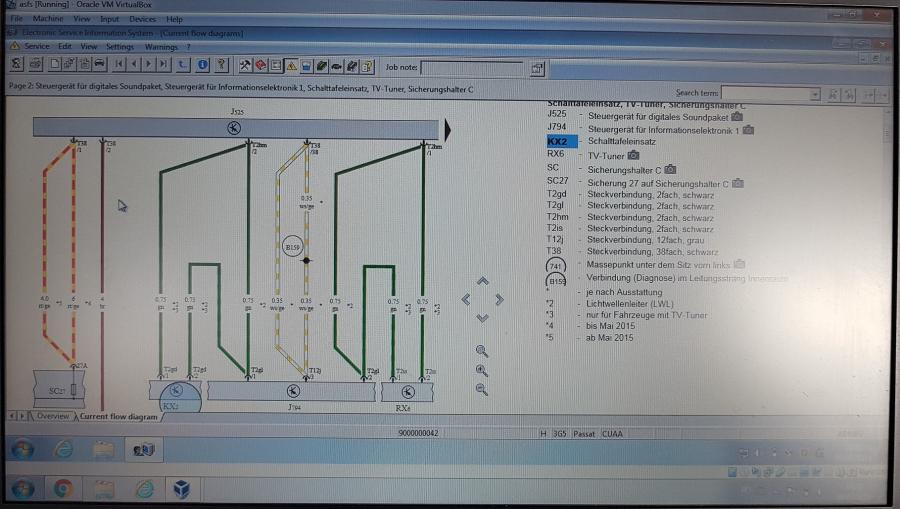Open the Search term dropdown arrow

point(814,94)
